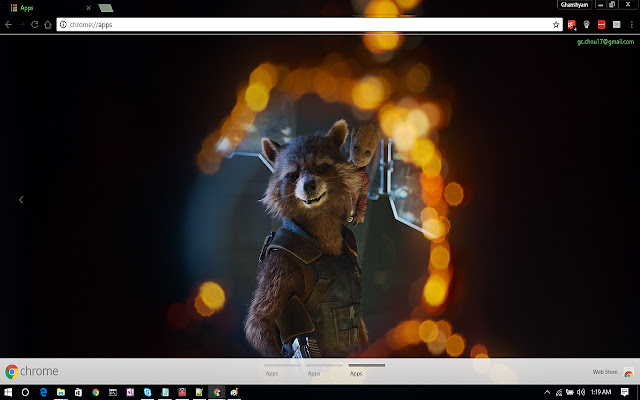Click the active Chrome window taskbar icon

coord(217,392)
